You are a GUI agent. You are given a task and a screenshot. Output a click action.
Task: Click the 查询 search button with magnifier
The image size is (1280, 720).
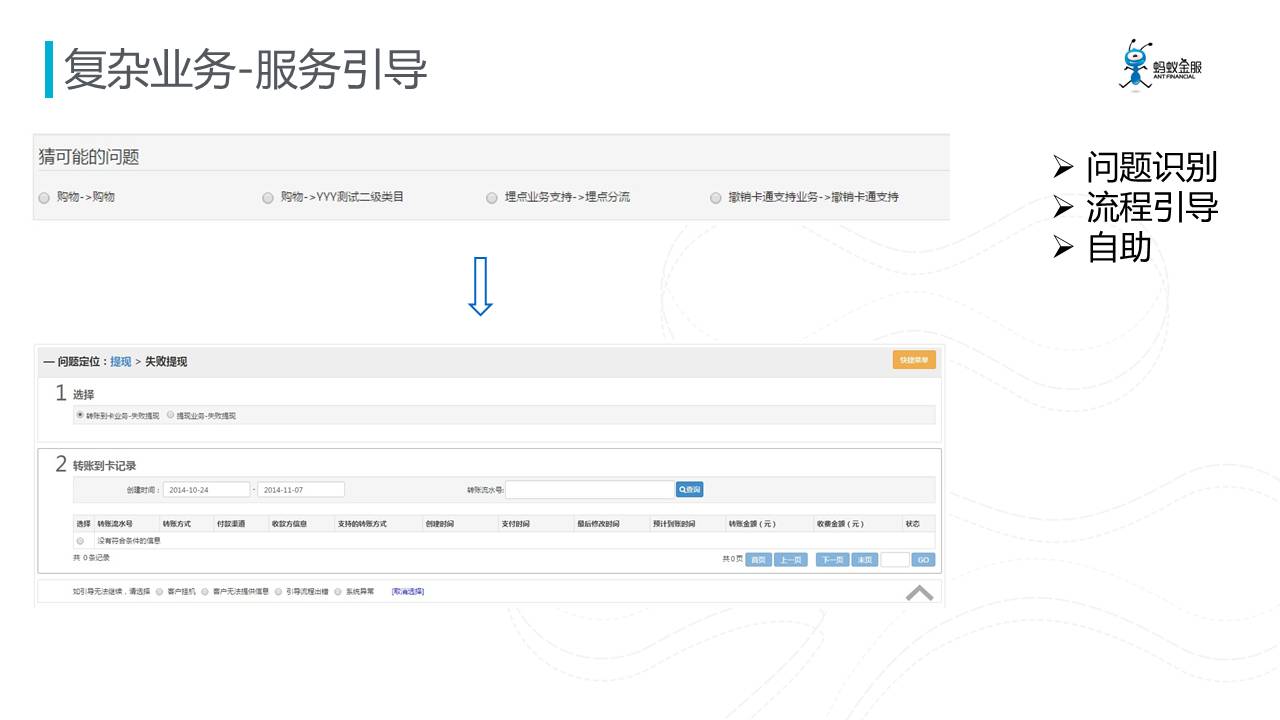(x=690, y=490)
